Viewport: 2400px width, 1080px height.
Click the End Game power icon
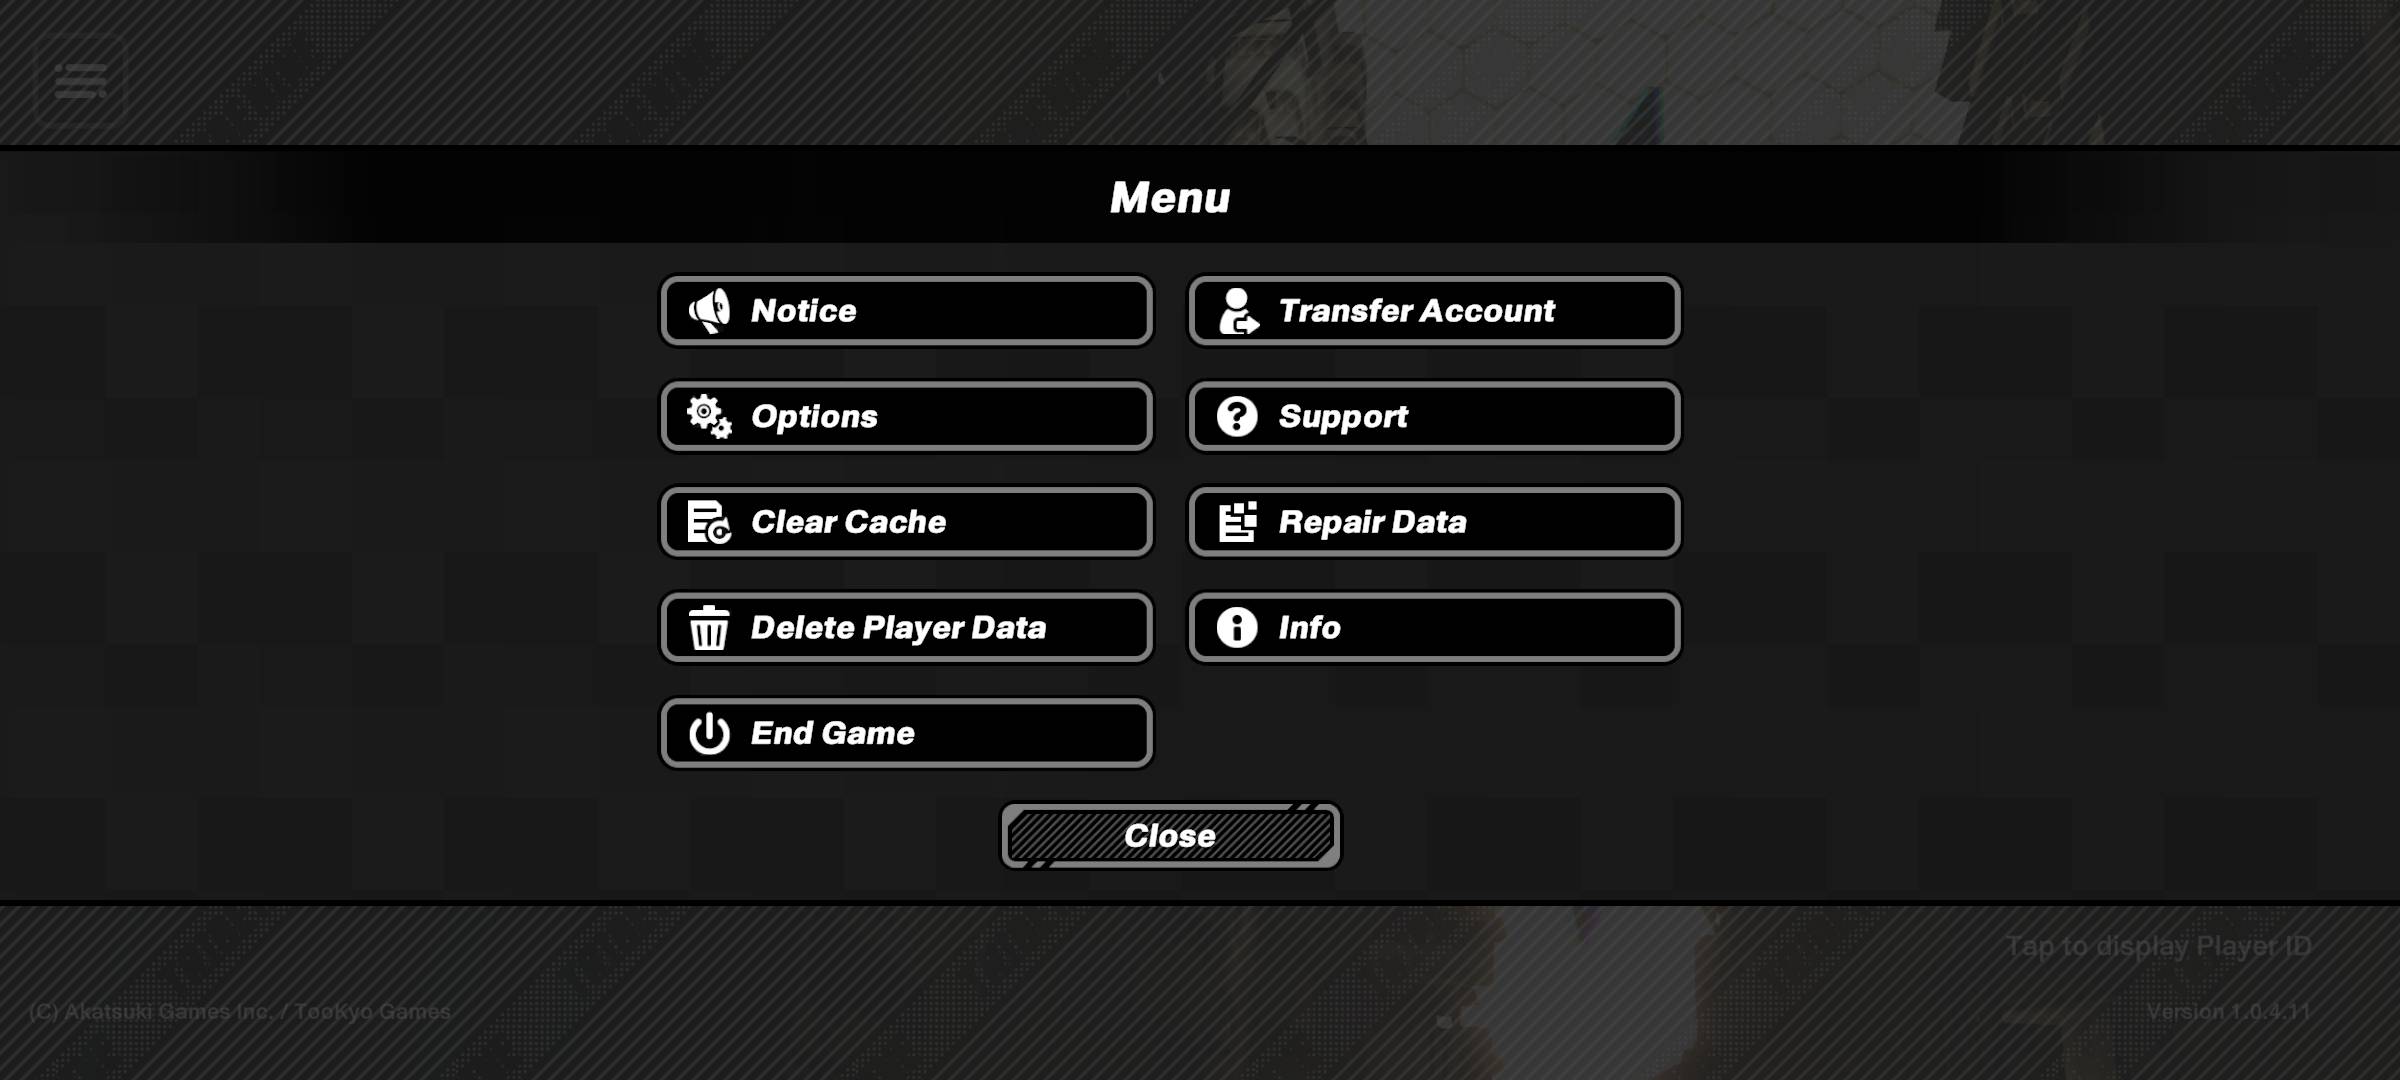point(707,733)
